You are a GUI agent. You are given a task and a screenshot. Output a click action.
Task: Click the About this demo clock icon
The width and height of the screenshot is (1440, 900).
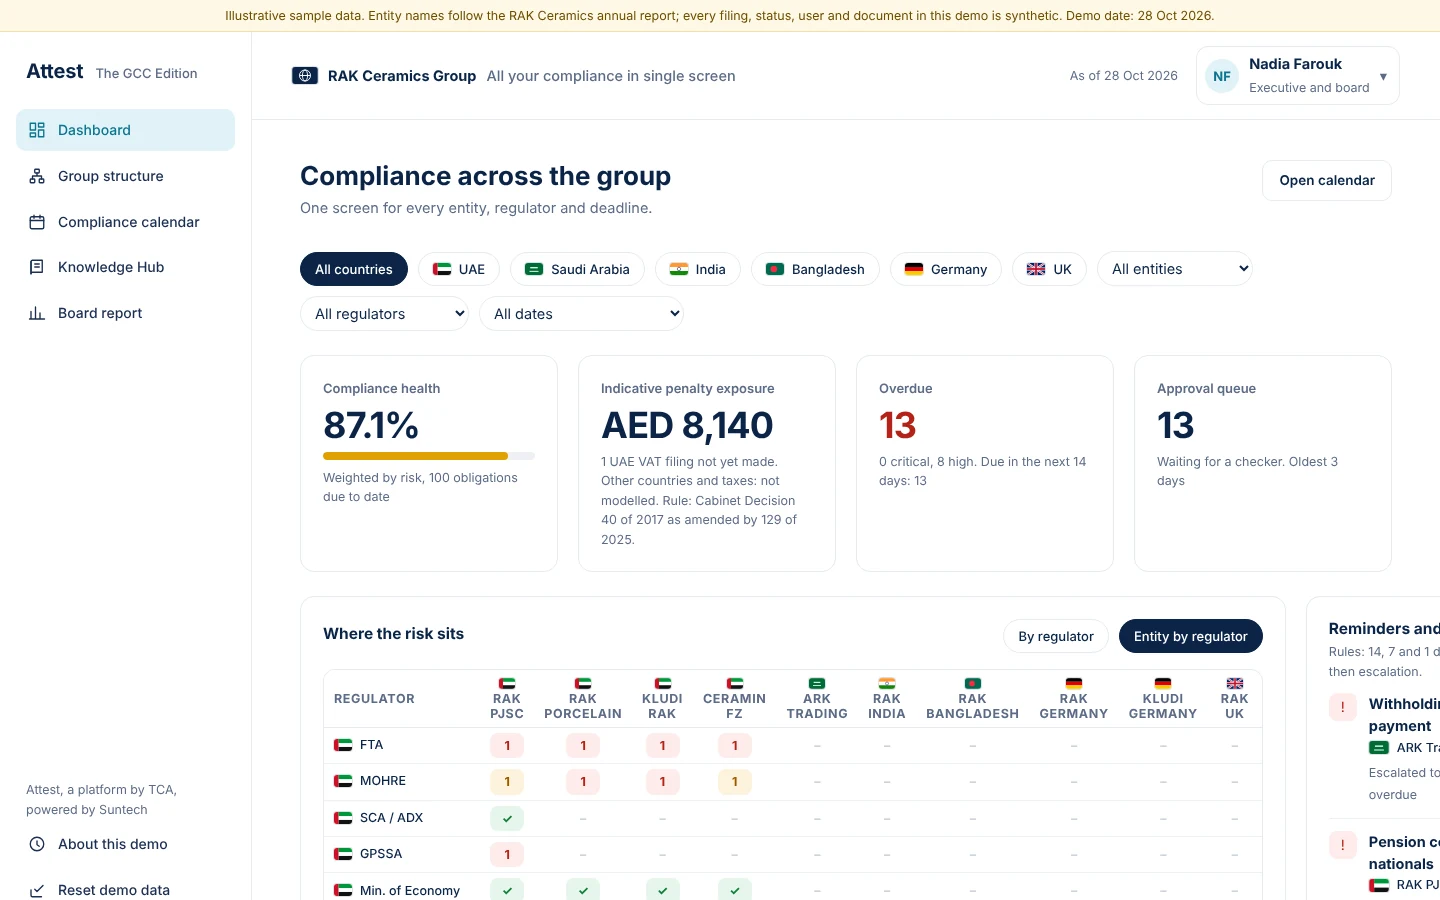tap(37, 844)
